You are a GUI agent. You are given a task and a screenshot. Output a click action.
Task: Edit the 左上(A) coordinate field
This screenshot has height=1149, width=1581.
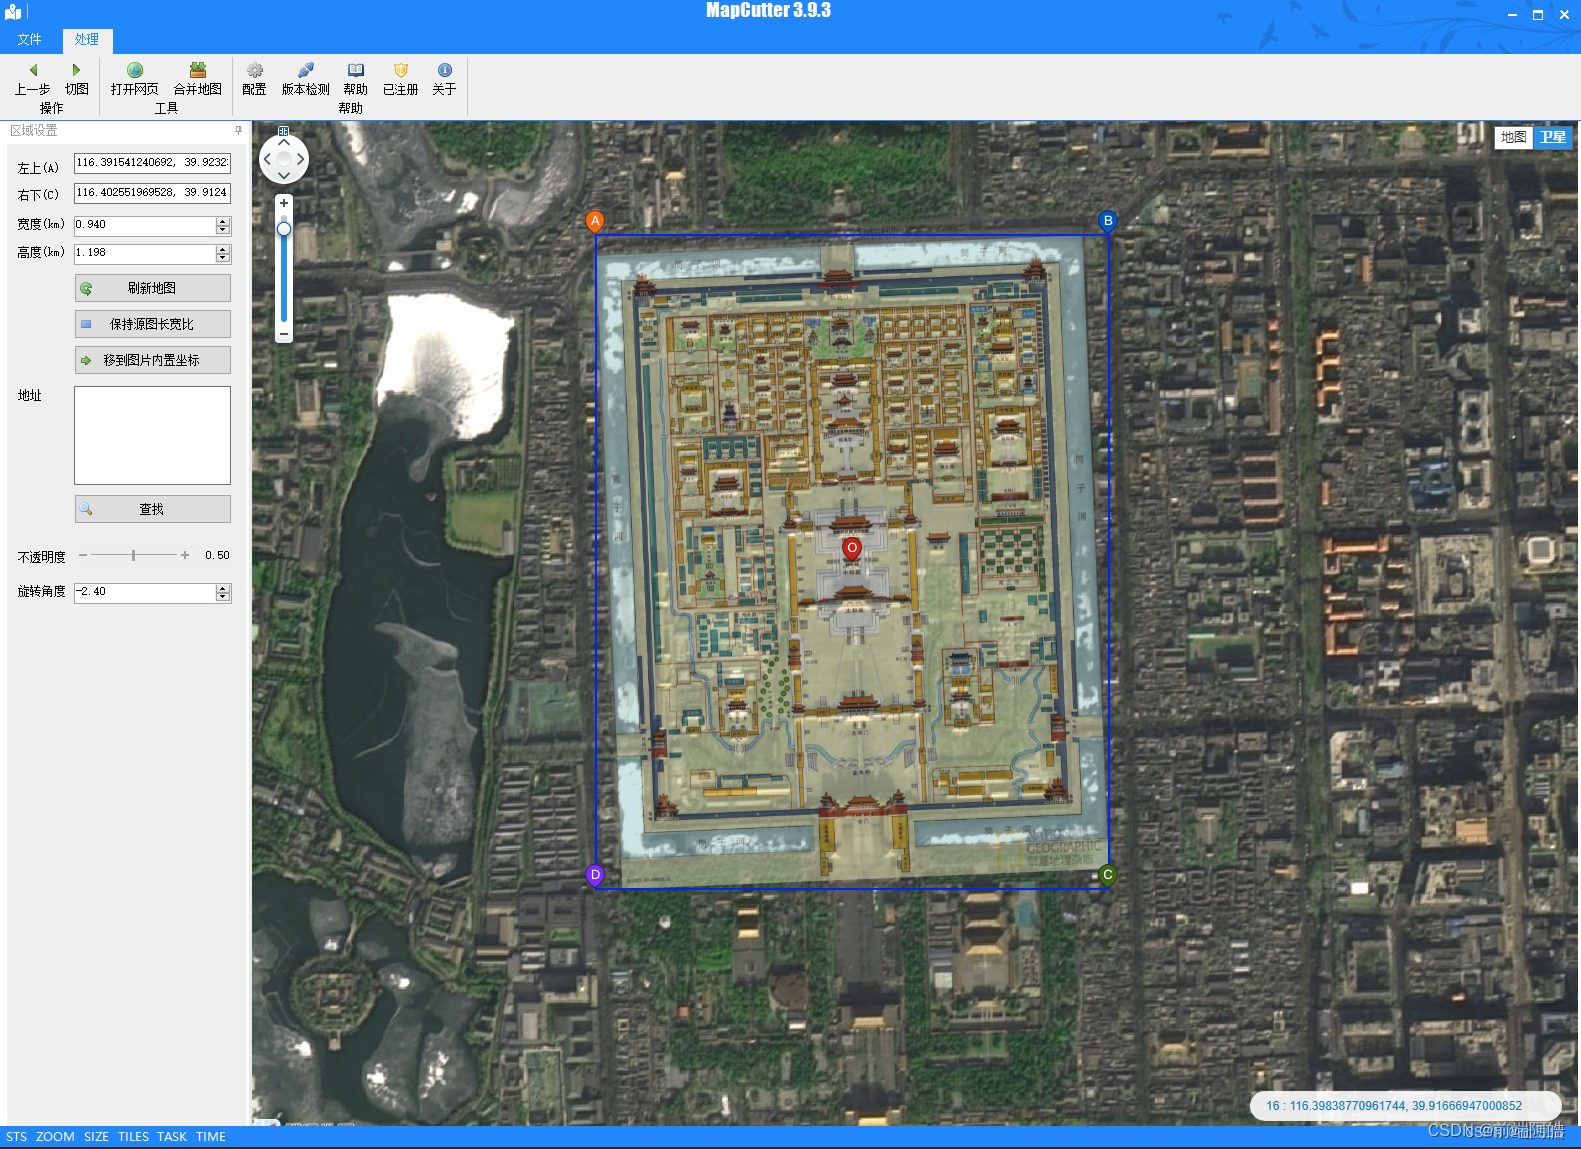point(153,163)
